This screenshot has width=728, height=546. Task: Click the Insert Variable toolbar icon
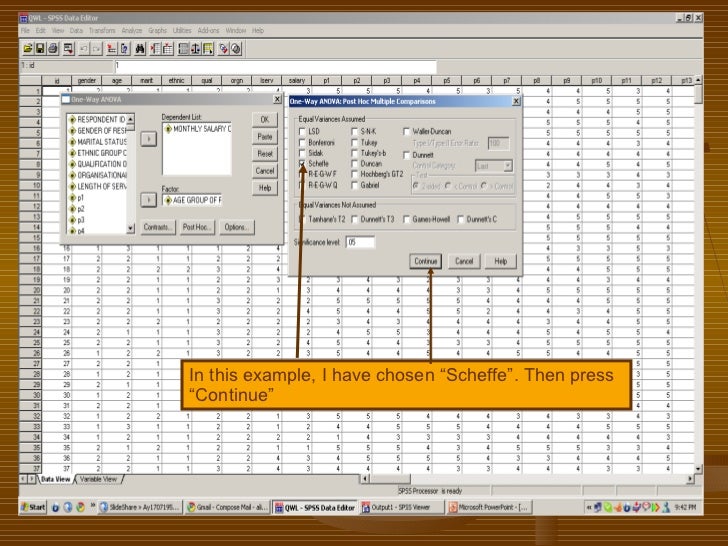[x=168, y=49]
